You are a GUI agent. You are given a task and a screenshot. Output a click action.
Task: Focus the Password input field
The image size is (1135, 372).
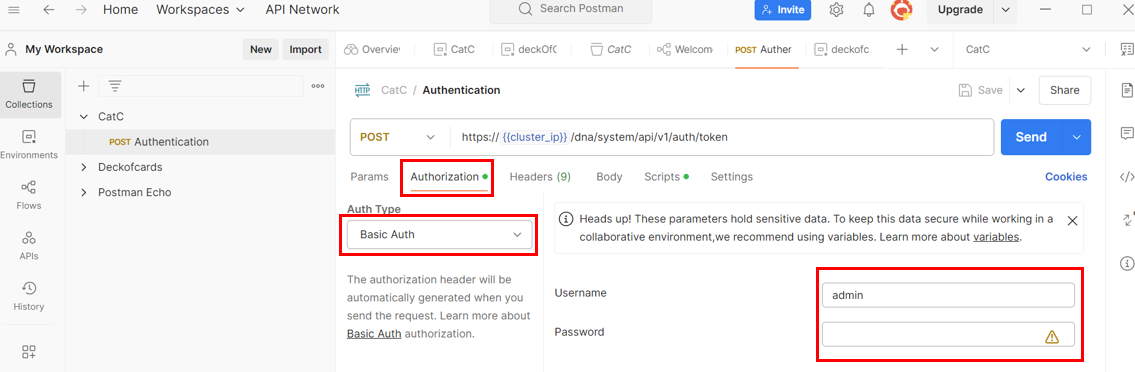point(948,334)
